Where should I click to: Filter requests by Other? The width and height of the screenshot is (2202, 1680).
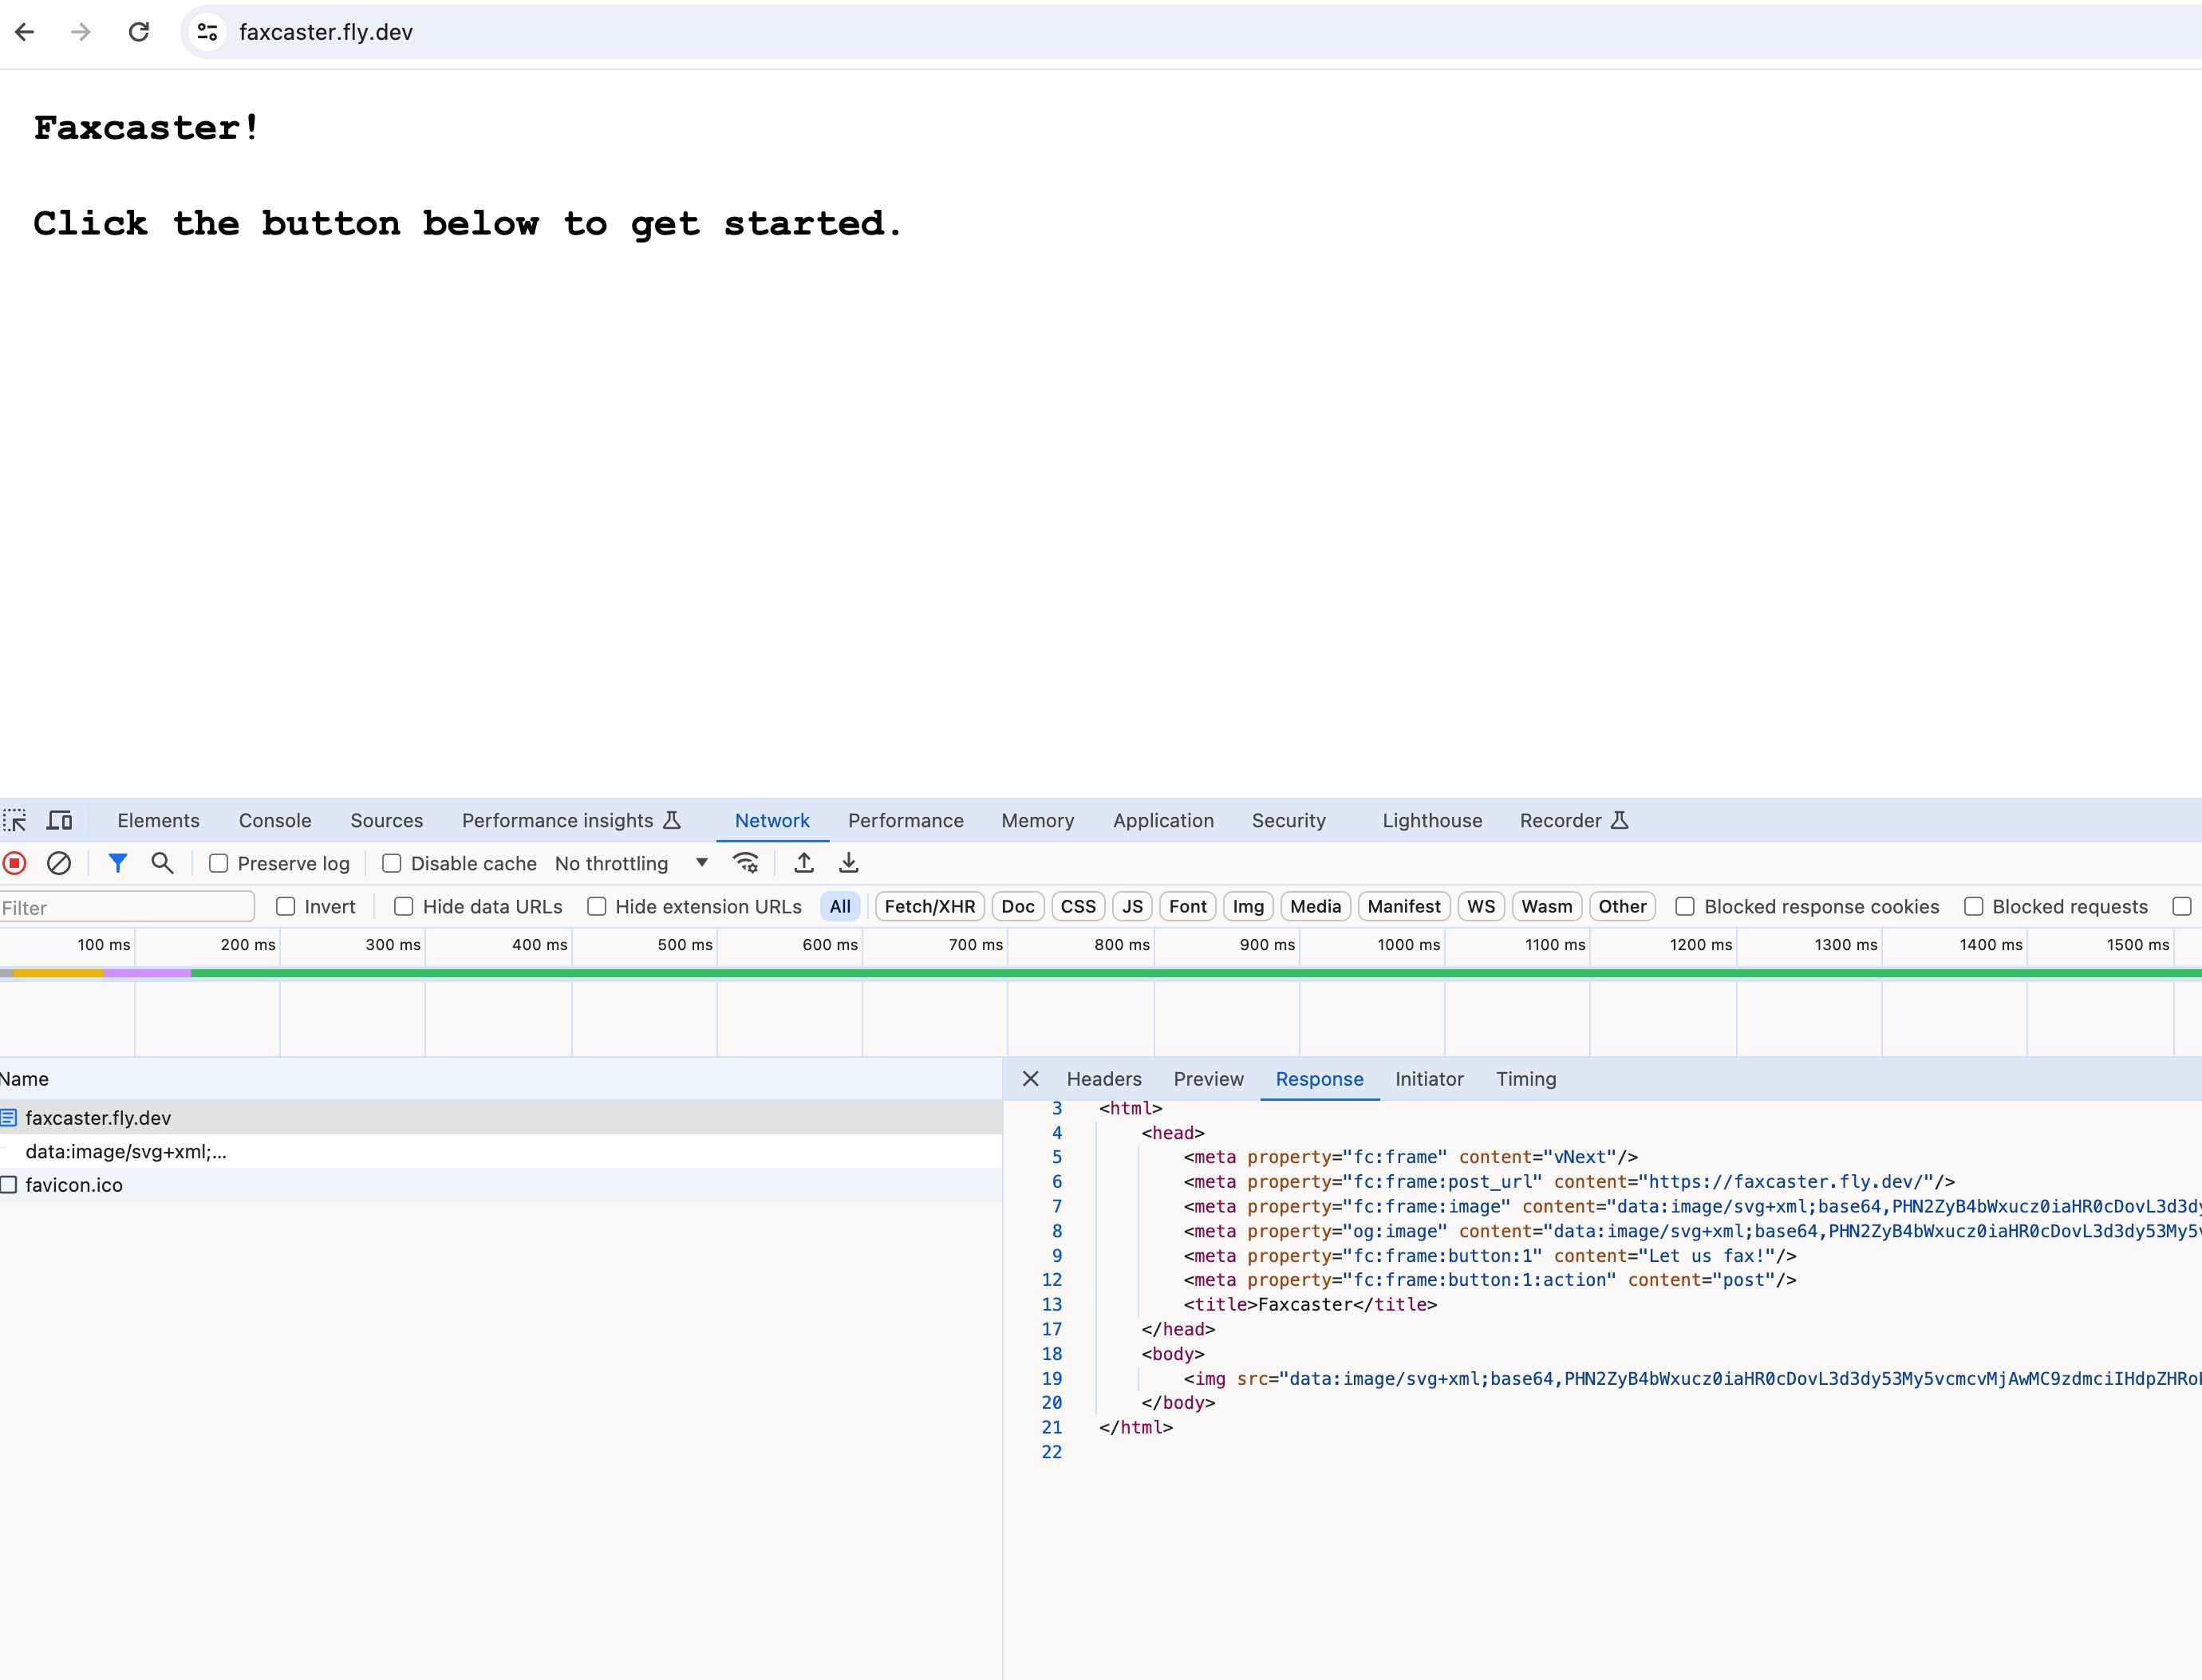pyautogui.click(x=1622, y=906)
